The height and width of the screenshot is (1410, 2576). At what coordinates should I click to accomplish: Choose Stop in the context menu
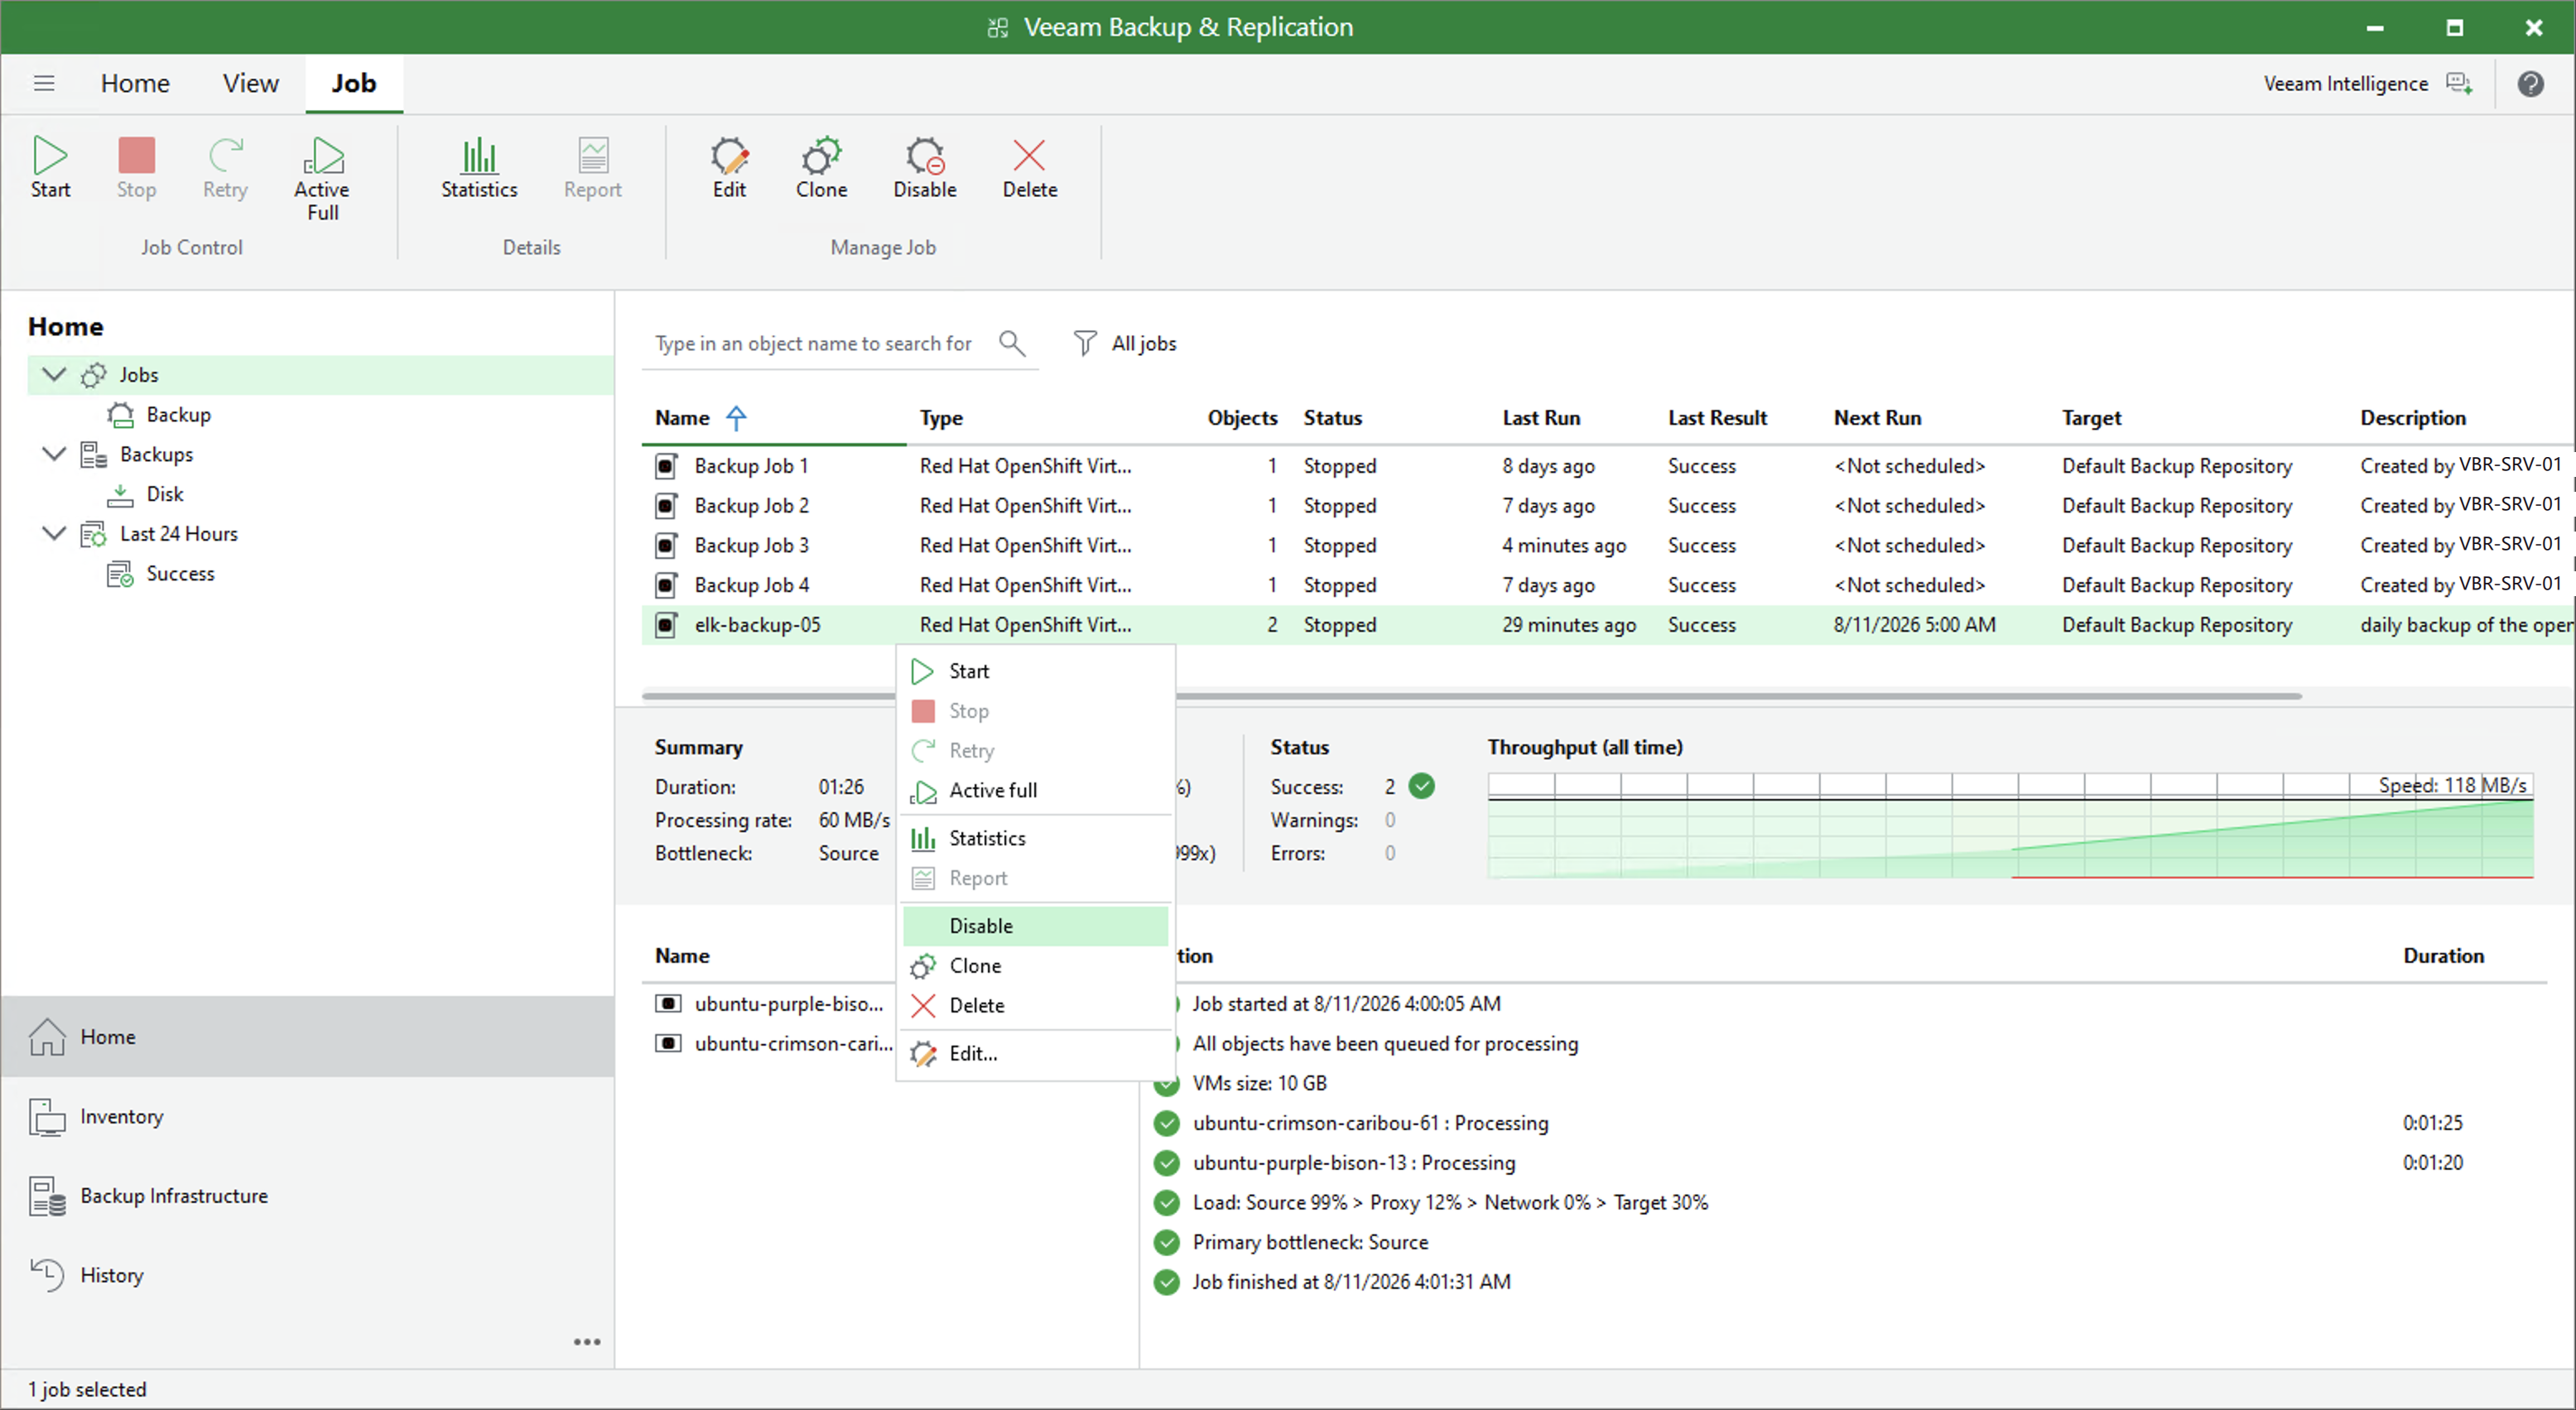(x=1034, y=711)
